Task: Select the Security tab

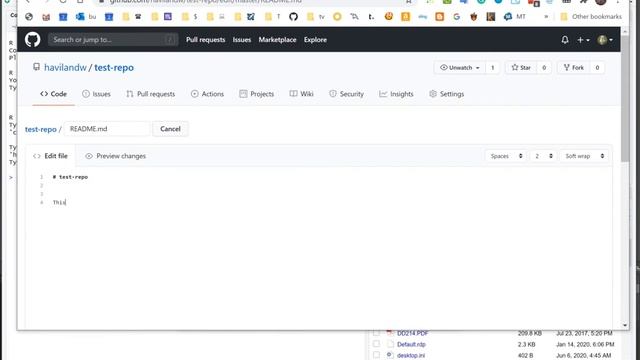Action: [346, 94]
